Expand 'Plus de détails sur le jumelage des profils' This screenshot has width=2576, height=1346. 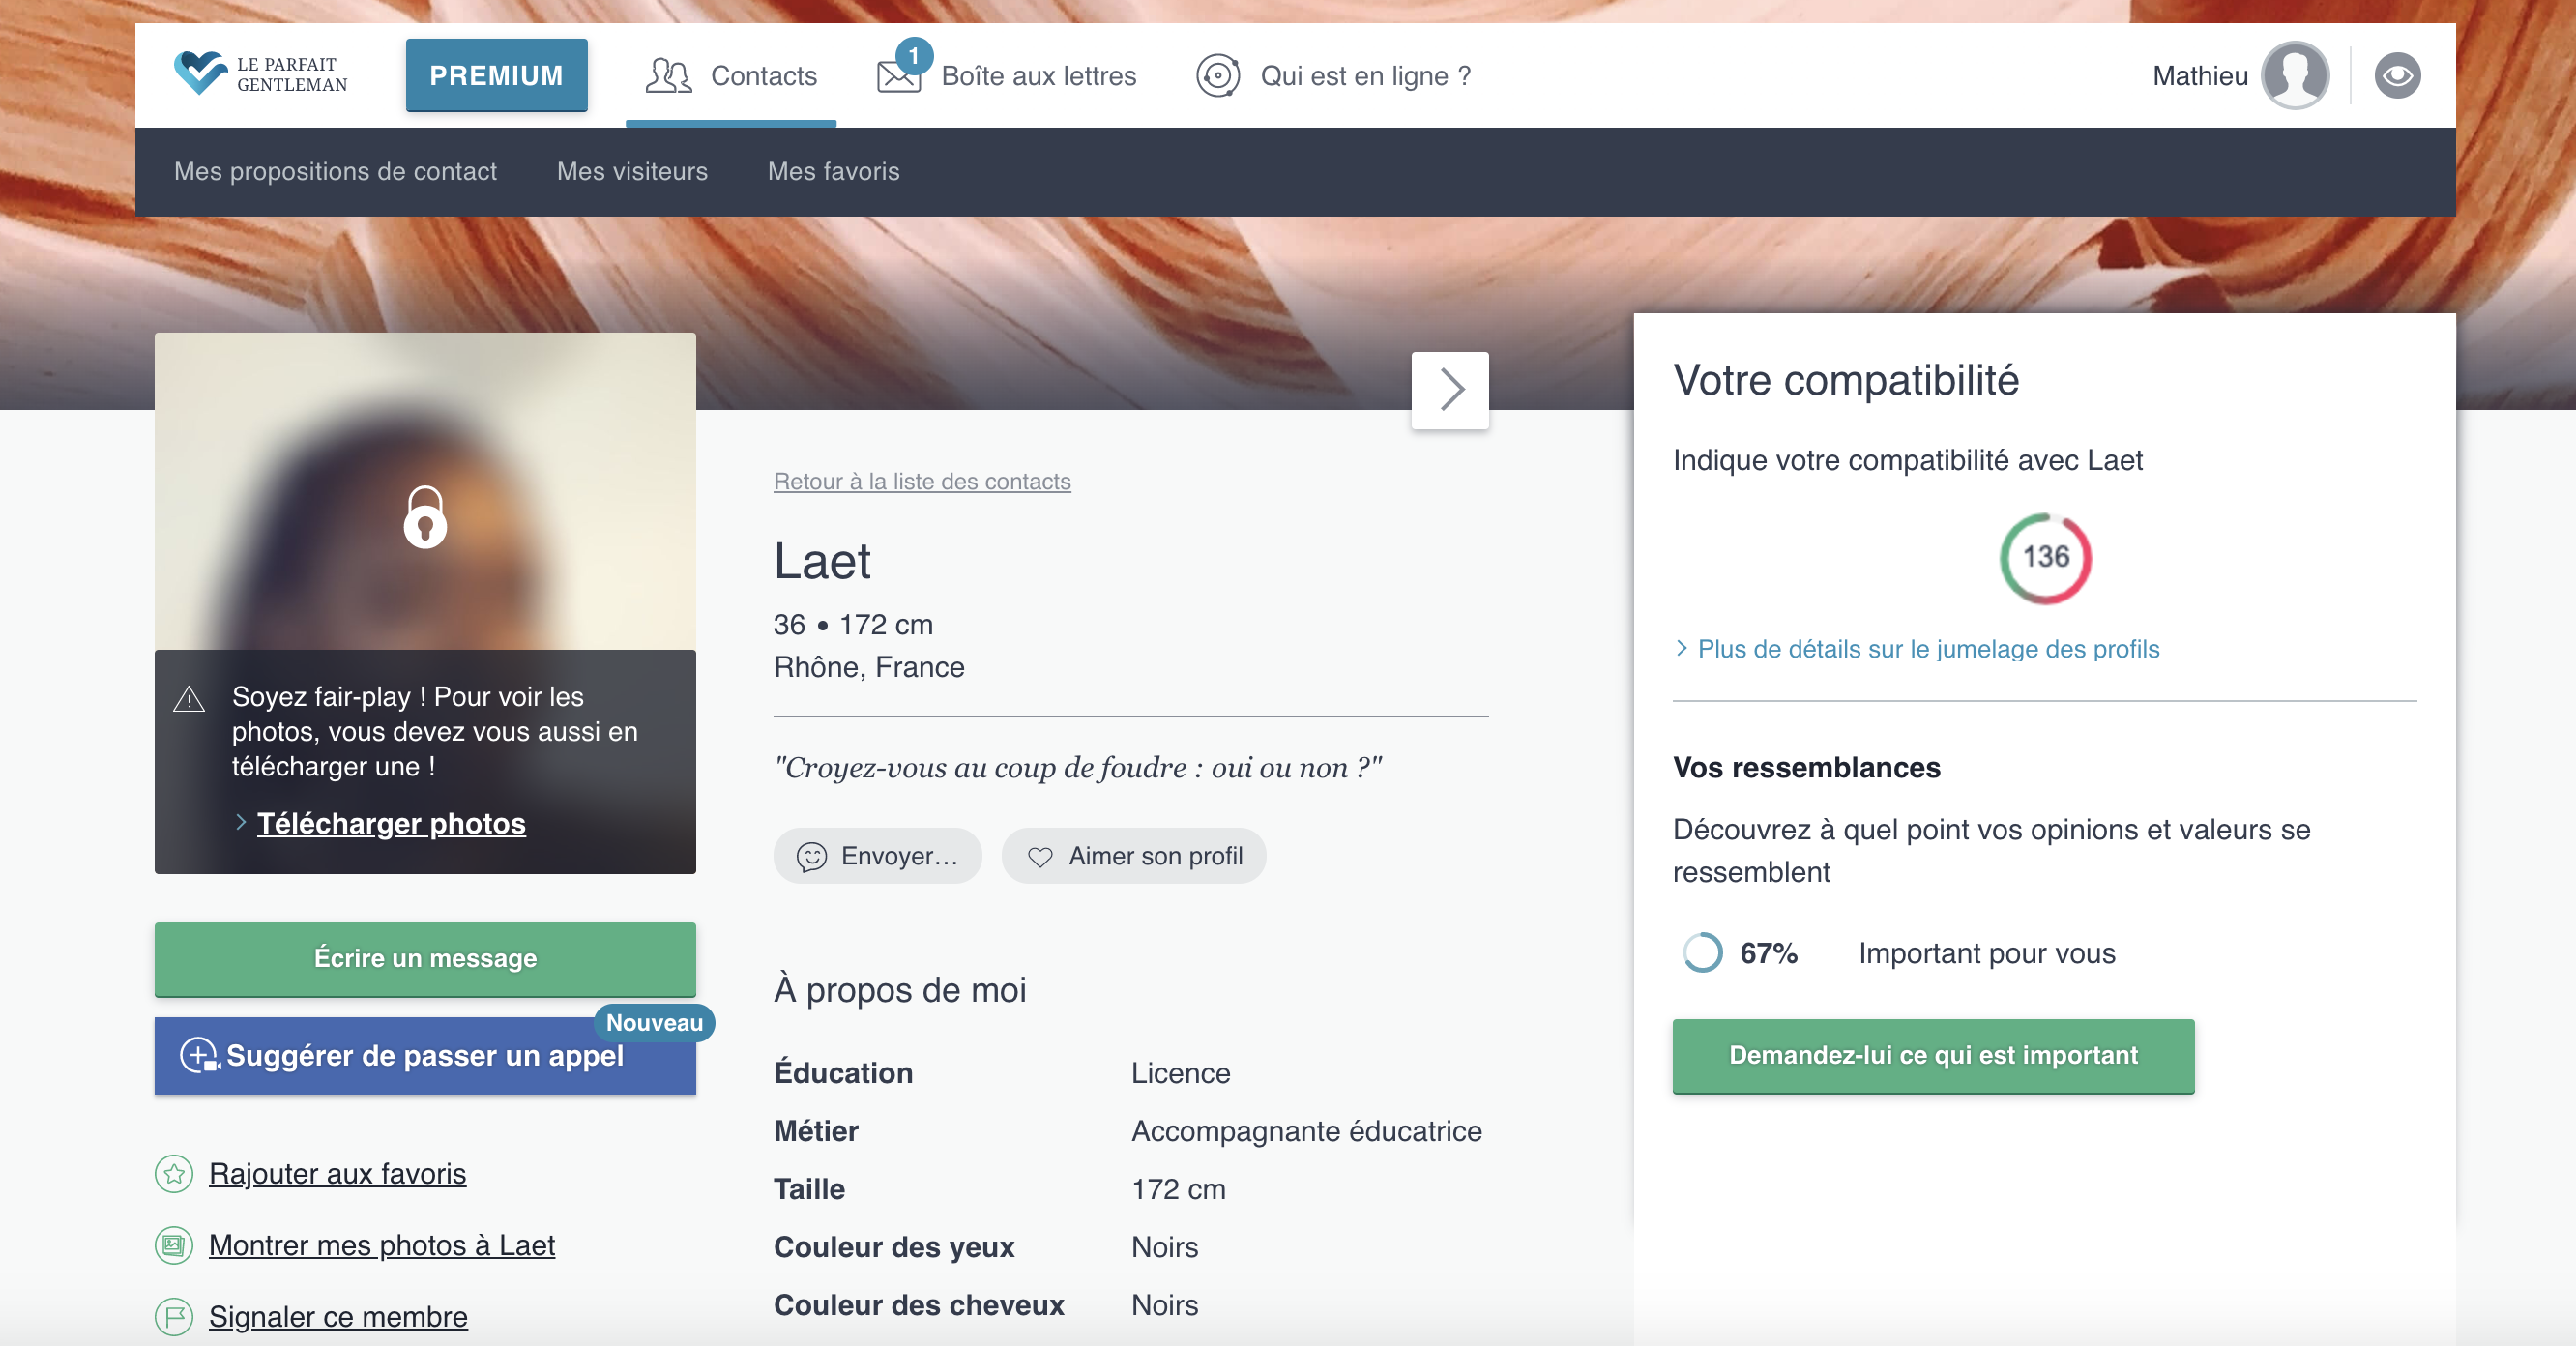(1927, 649)
